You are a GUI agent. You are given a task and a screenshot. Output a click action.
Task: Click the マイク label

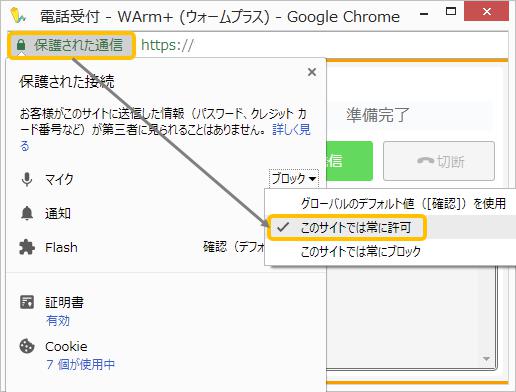pyautogui.click(x=59, y=179)
